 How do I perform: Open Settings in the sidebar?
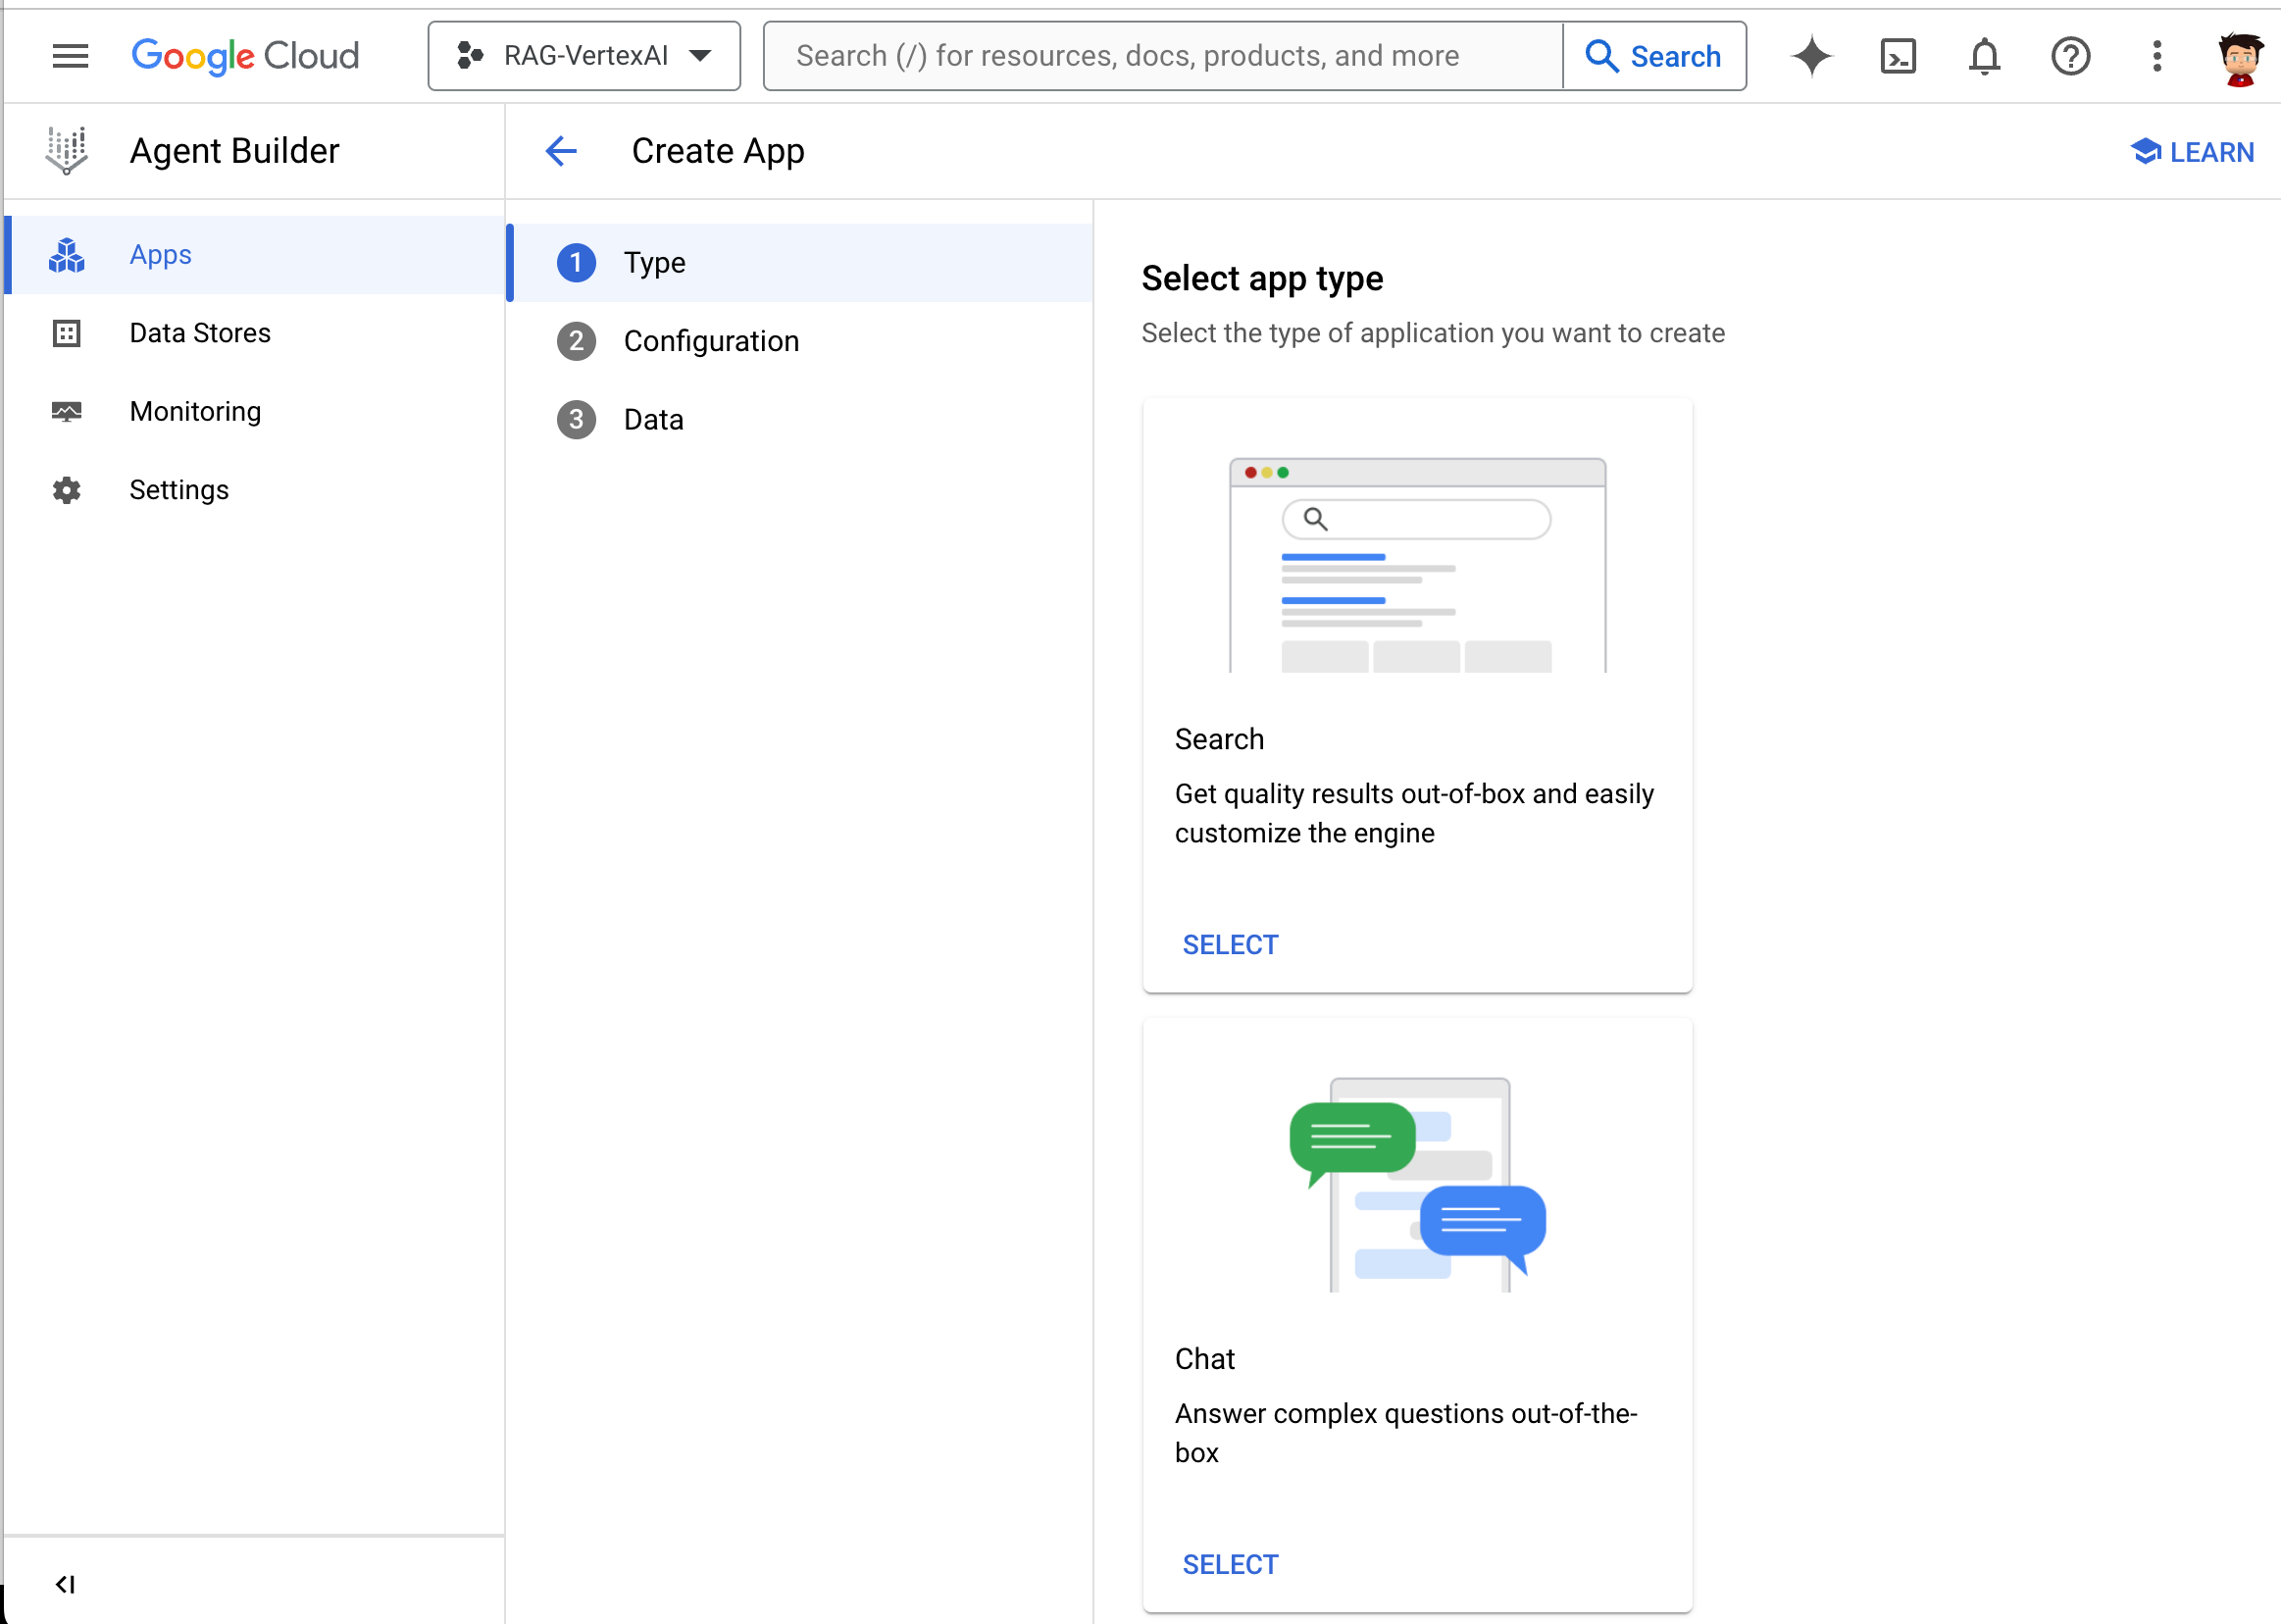pos(179,490)
